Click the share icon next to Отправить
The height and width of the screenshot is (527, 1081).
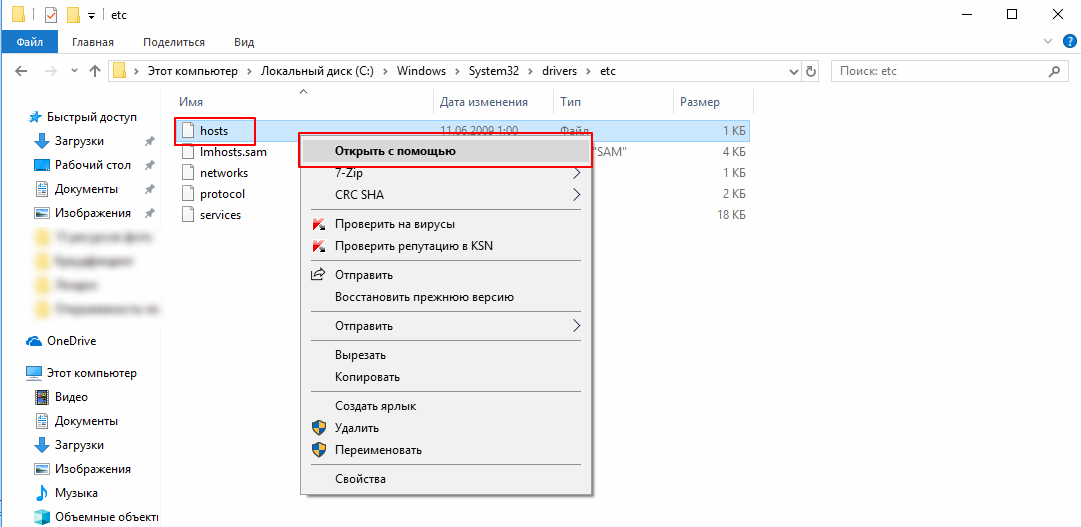point(318,275)
